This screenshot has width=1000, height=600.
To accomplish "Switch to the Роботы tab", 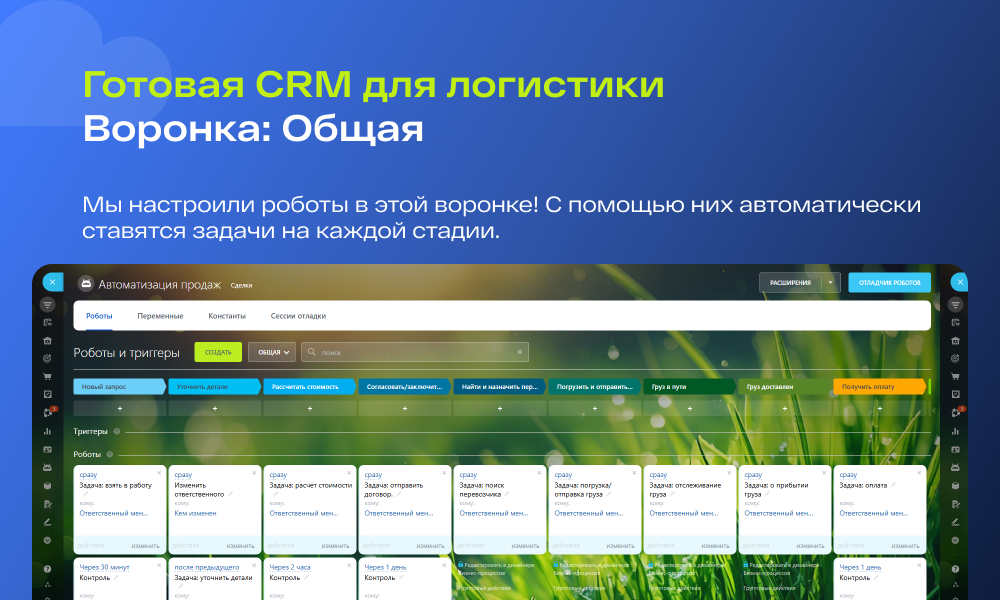I will point(99,316).
